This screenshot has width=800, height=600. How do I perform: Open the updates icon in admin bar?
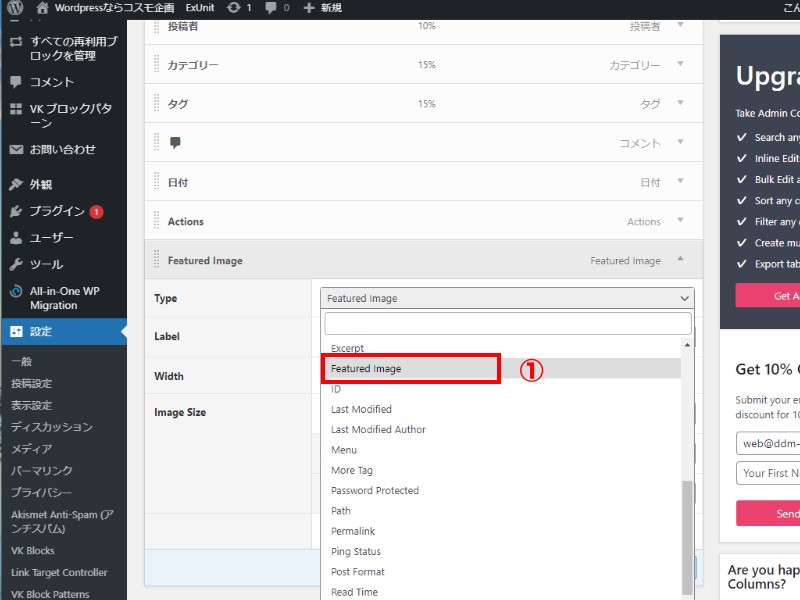(x=233, y=8)
